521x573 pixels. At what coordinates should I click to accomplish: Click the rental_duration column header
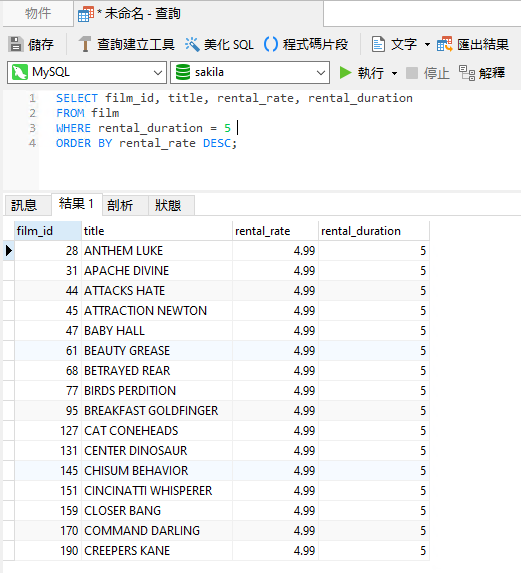coord(374,231)
